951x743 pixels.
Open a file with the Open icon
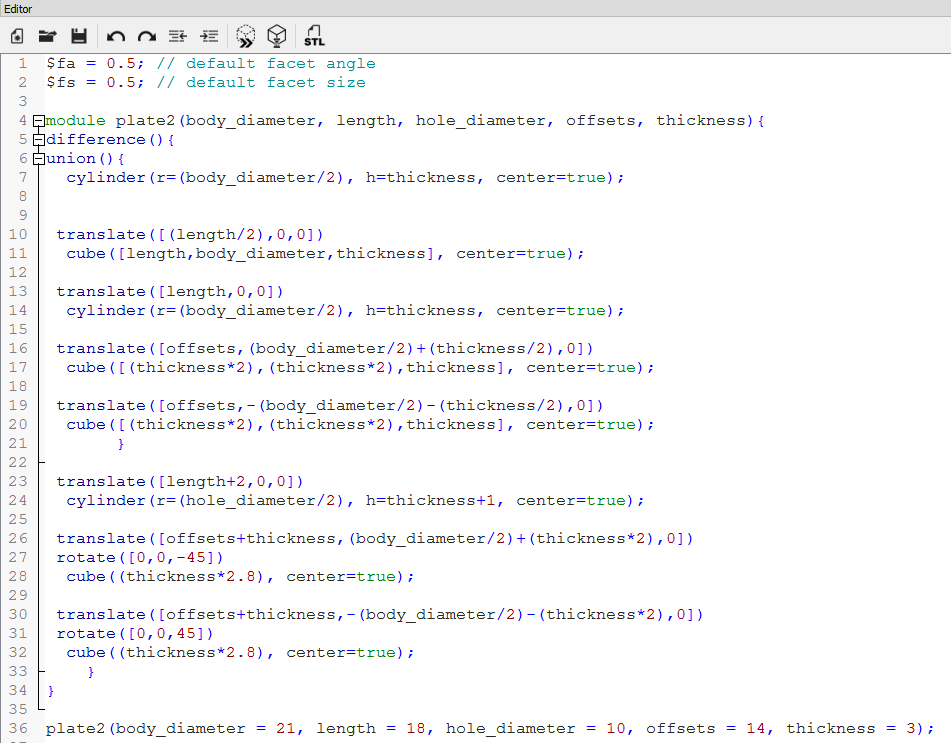tap(47, 36)
